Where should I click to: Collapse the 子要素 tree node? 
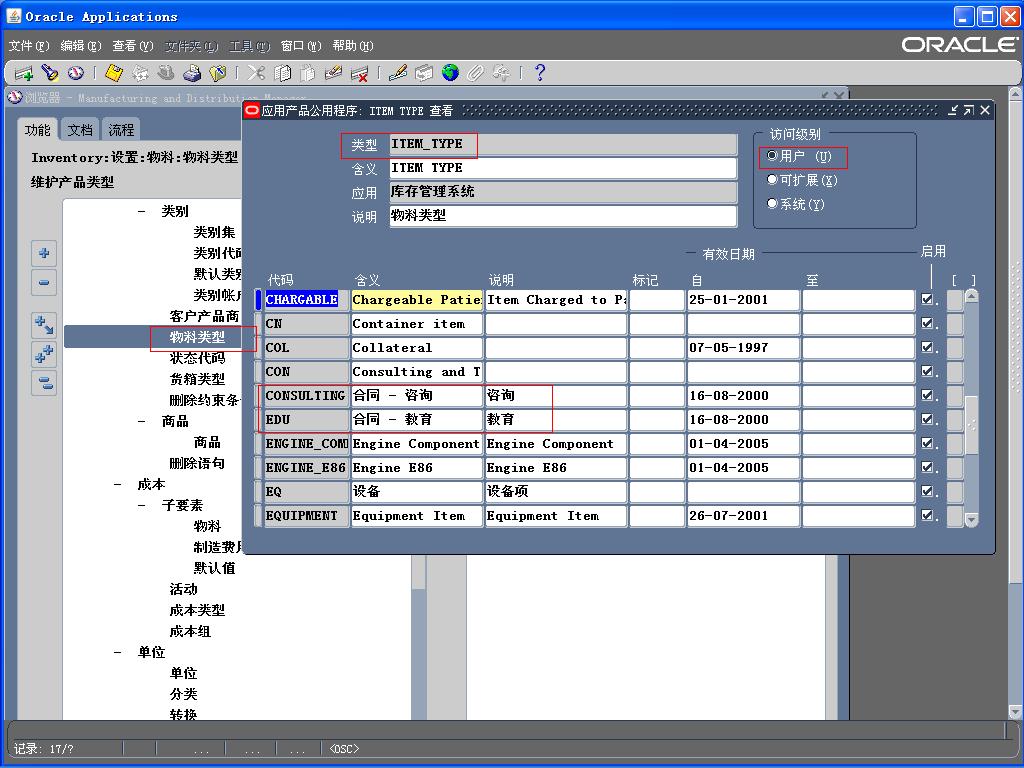[x=142, y=505]
